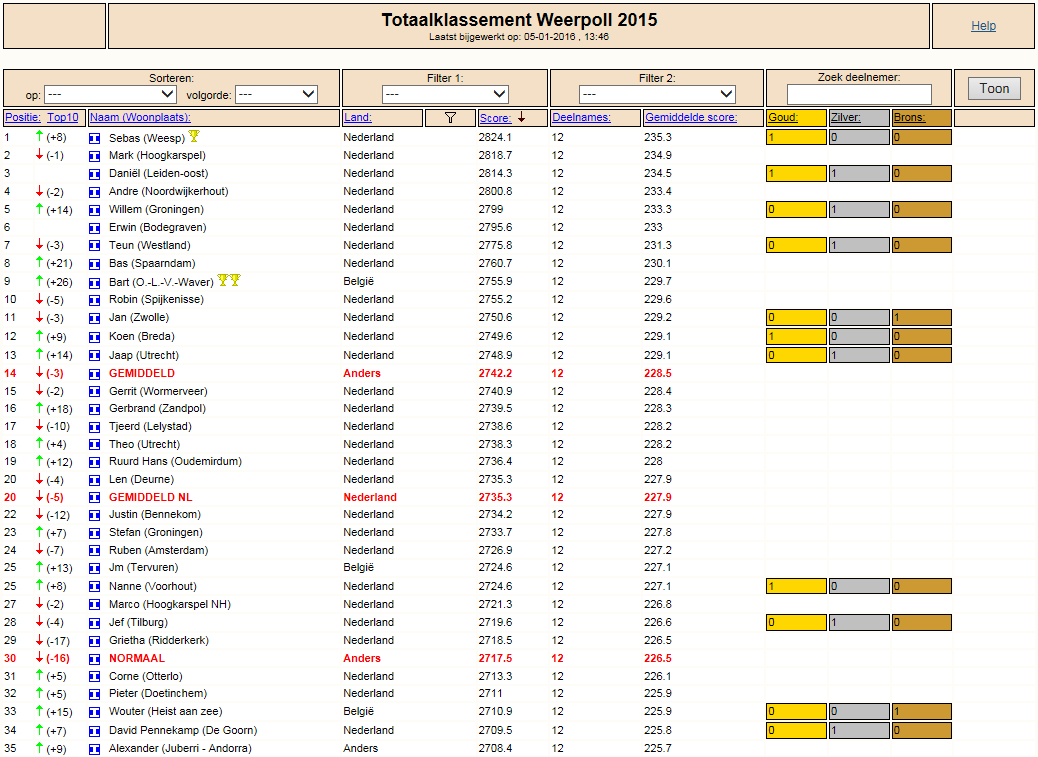Click the bronze cell for Wouter (Heist aan zee)
Screen dimensions: 1038x757
pos(921,712)
